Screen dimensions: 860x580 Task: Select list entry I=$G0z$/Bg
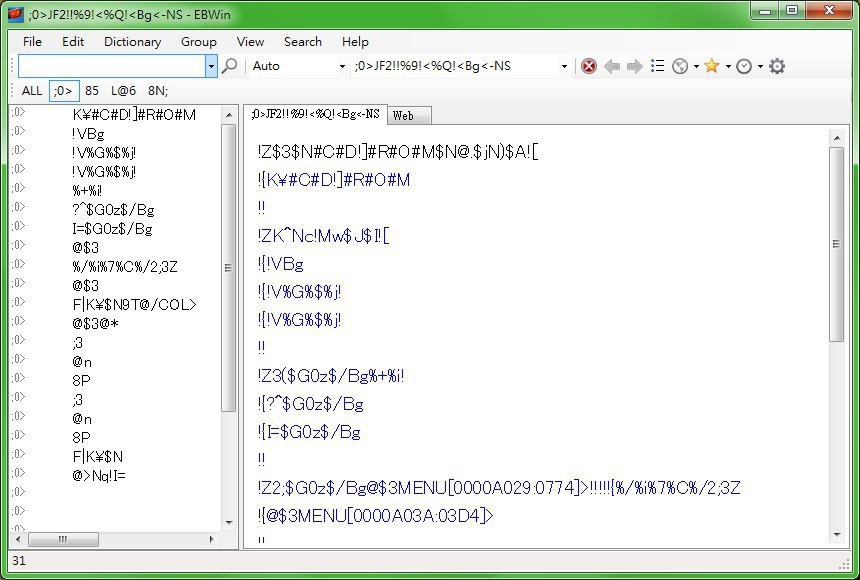click(x=112, y=229)
